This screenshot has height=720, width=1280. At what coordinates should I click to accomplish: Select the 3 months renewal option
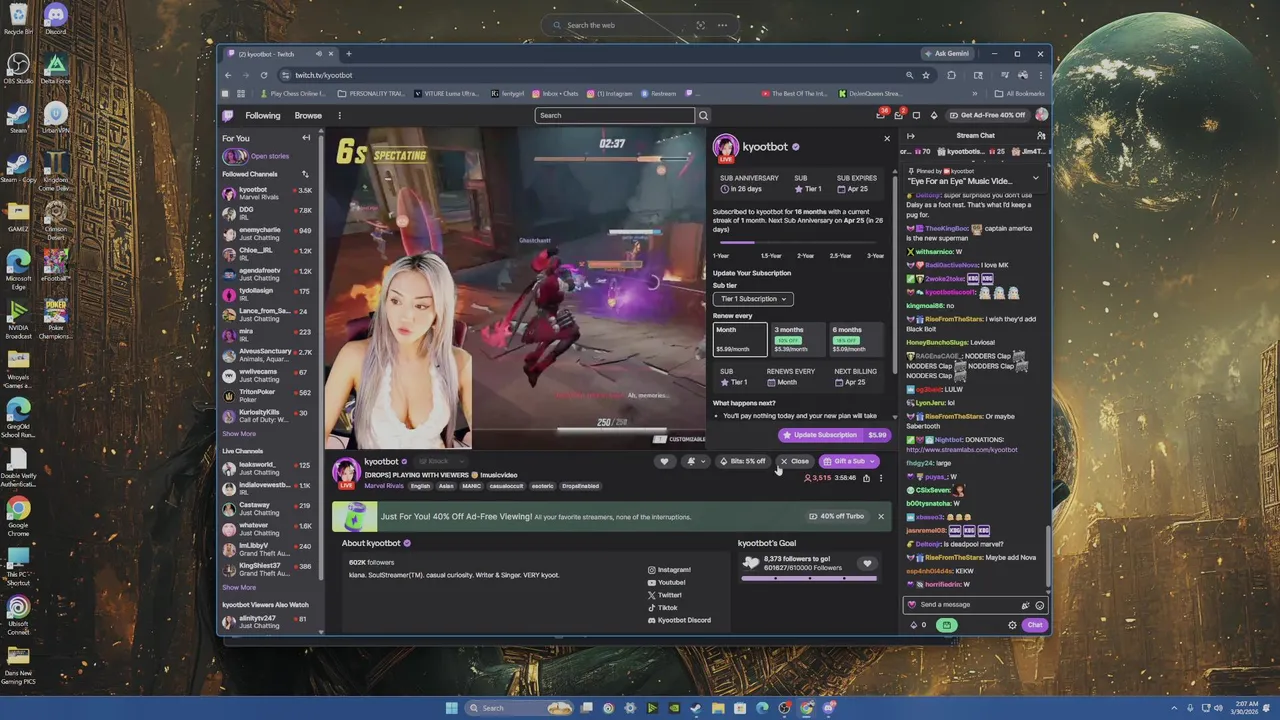pos(798,339)
